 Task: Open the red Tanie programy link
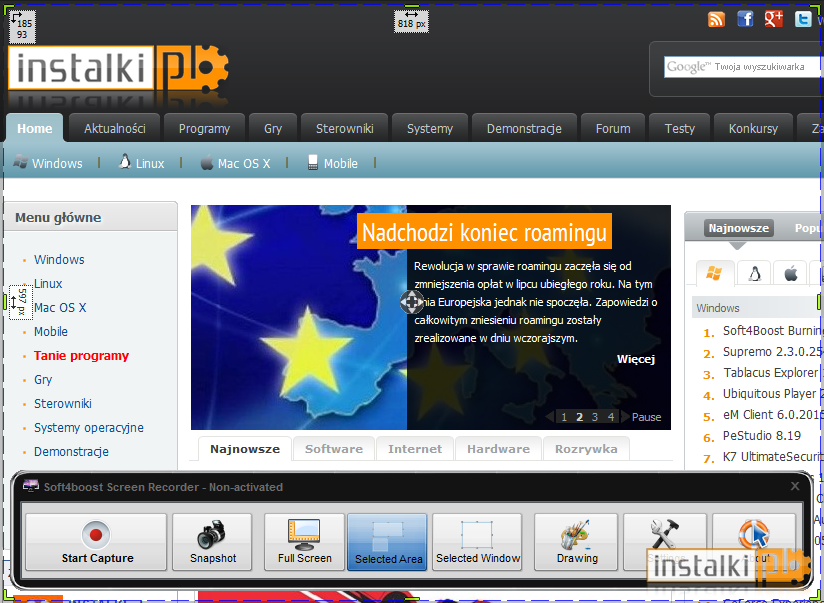coord(81,356)
